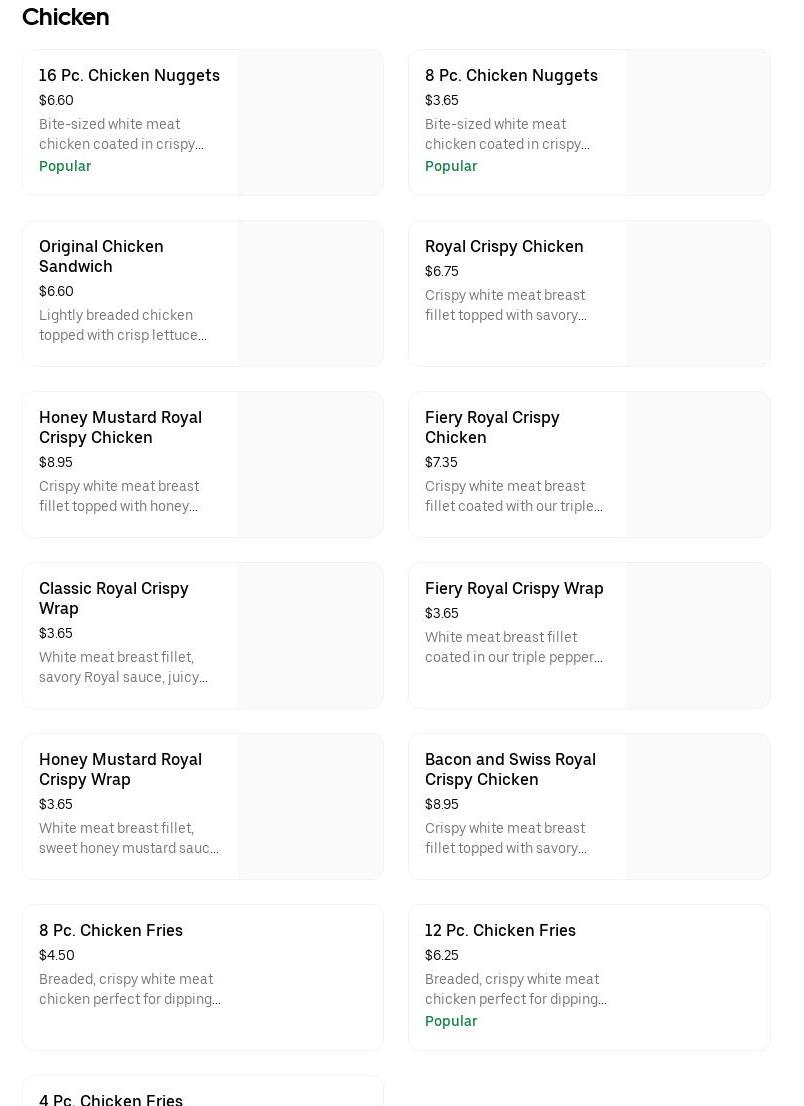Select the Fiery Royal Crispy Chicken item
804x1106 pixels.
coord(590,465)
